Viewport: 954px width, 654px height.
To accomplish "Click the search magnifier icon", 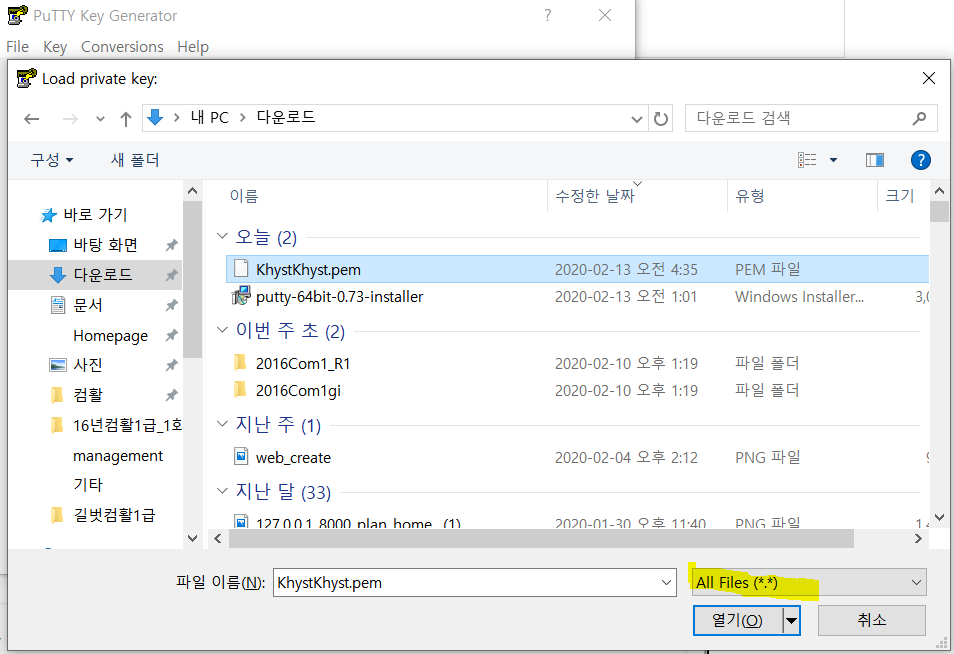I will pyautogui.click(x=919, y=118).
